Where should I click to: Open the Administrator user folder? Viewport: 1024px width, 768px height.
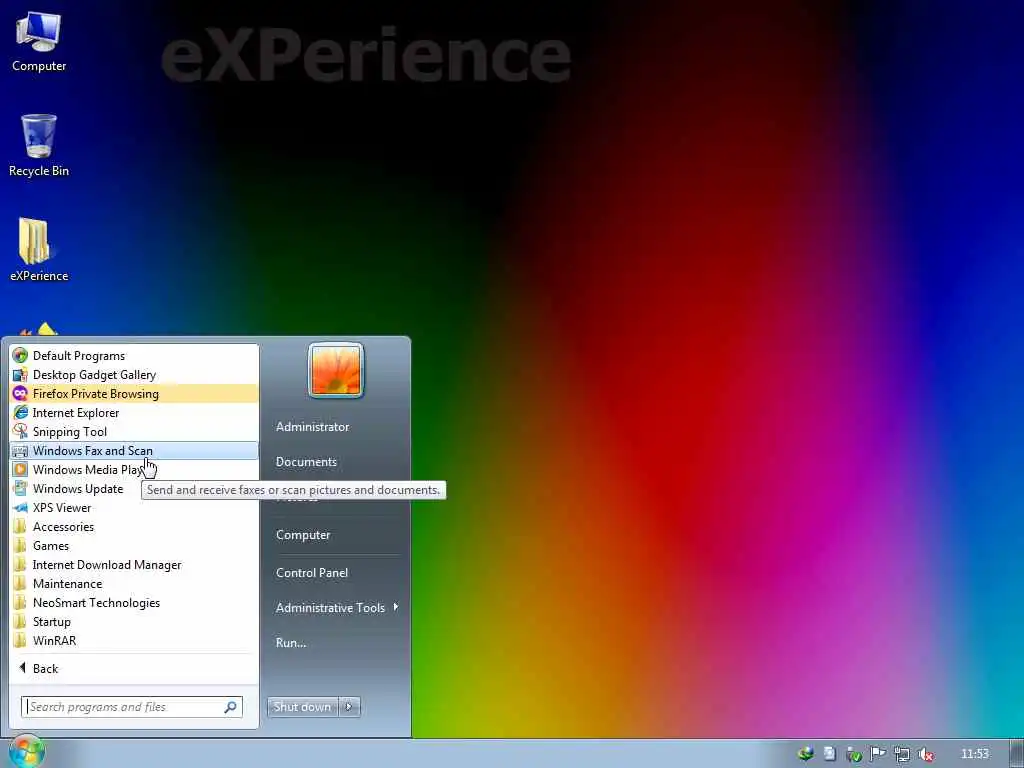tap(312, 426)
